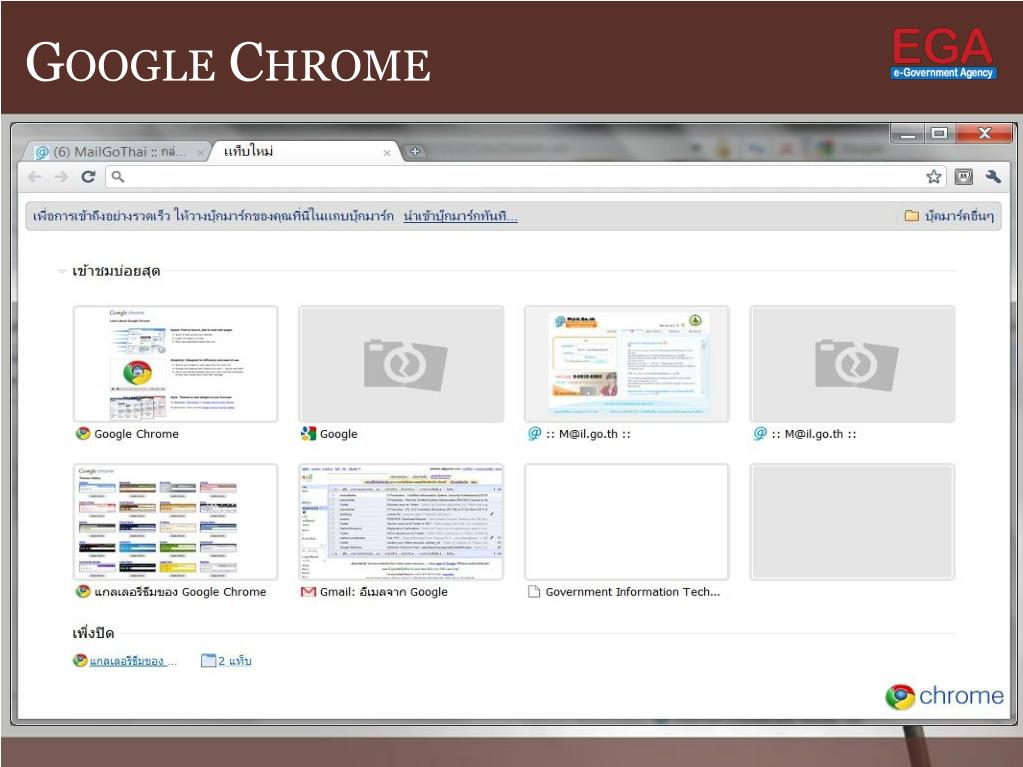Open the other bookmarks folder
Image resolution: width=1023 pixels, height=767 pixels.
[949, 216]
